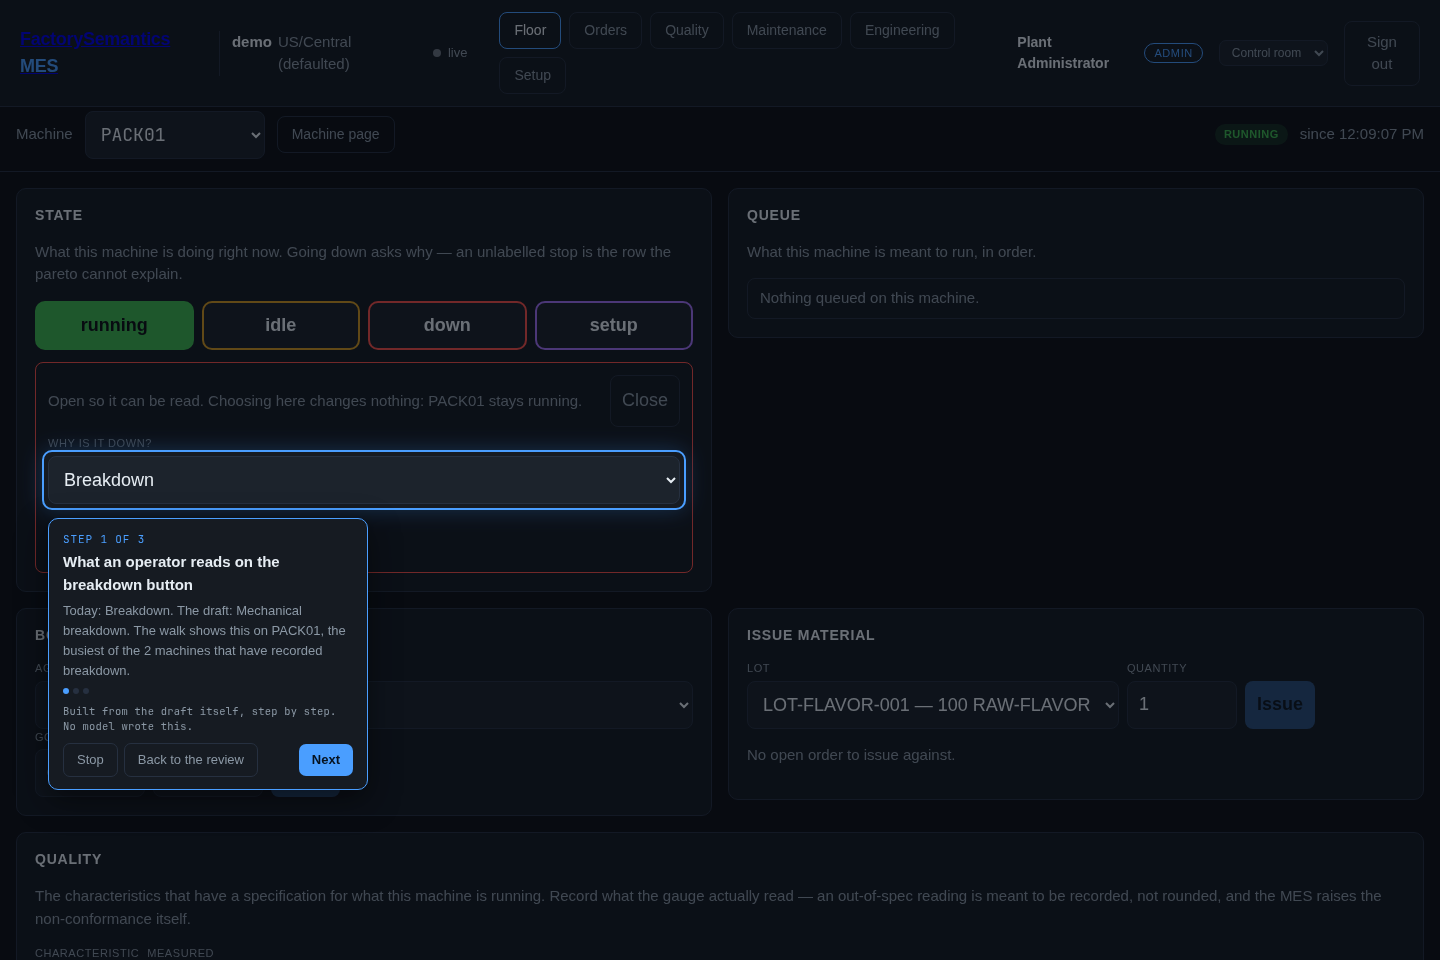The image size is (1440, 960).
Task: Open the Machine page button
Action: coord(336,135)
